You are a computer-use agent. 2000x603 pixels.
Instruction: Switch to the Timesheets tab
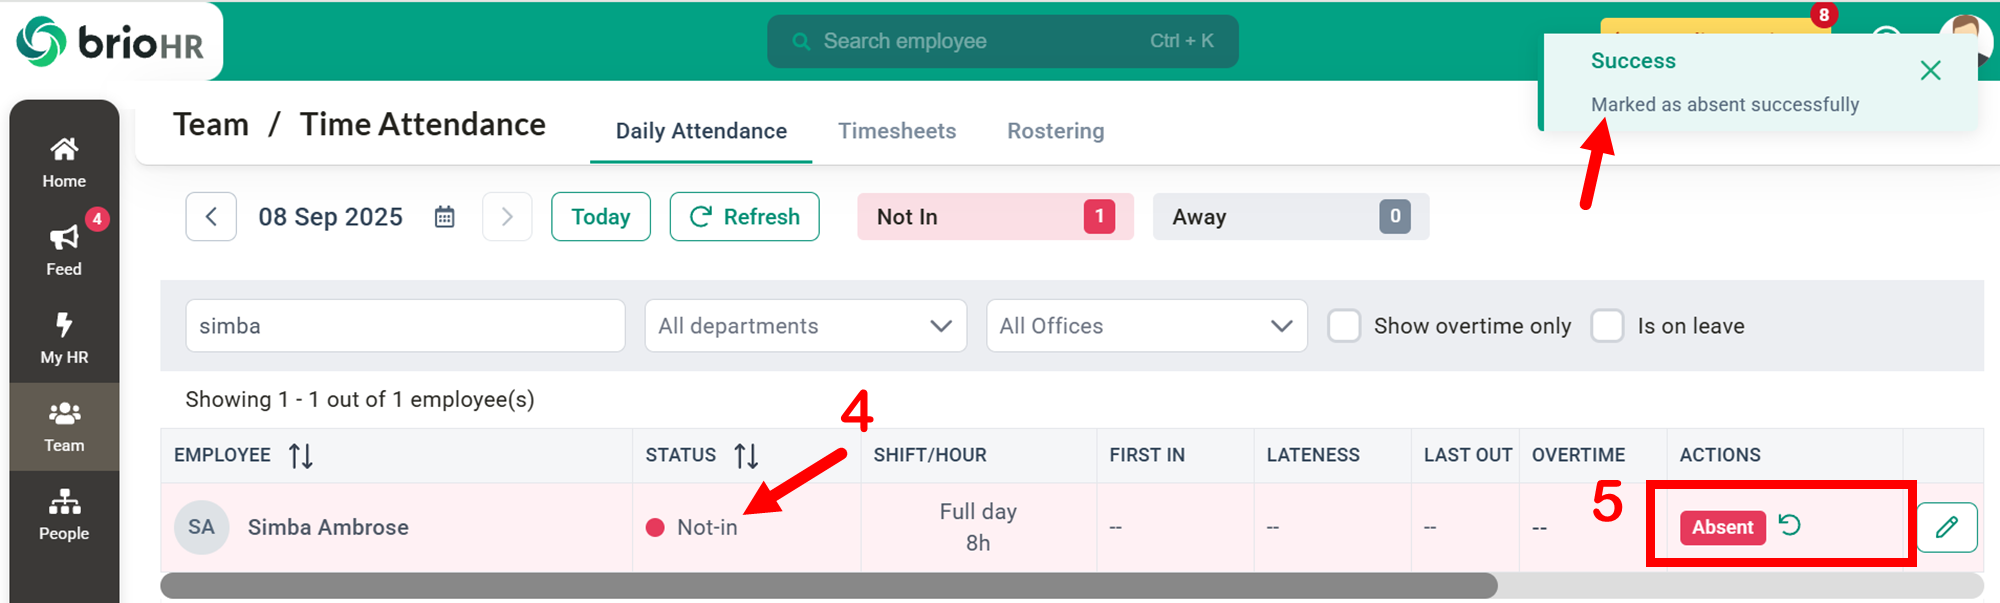[896, 131]
